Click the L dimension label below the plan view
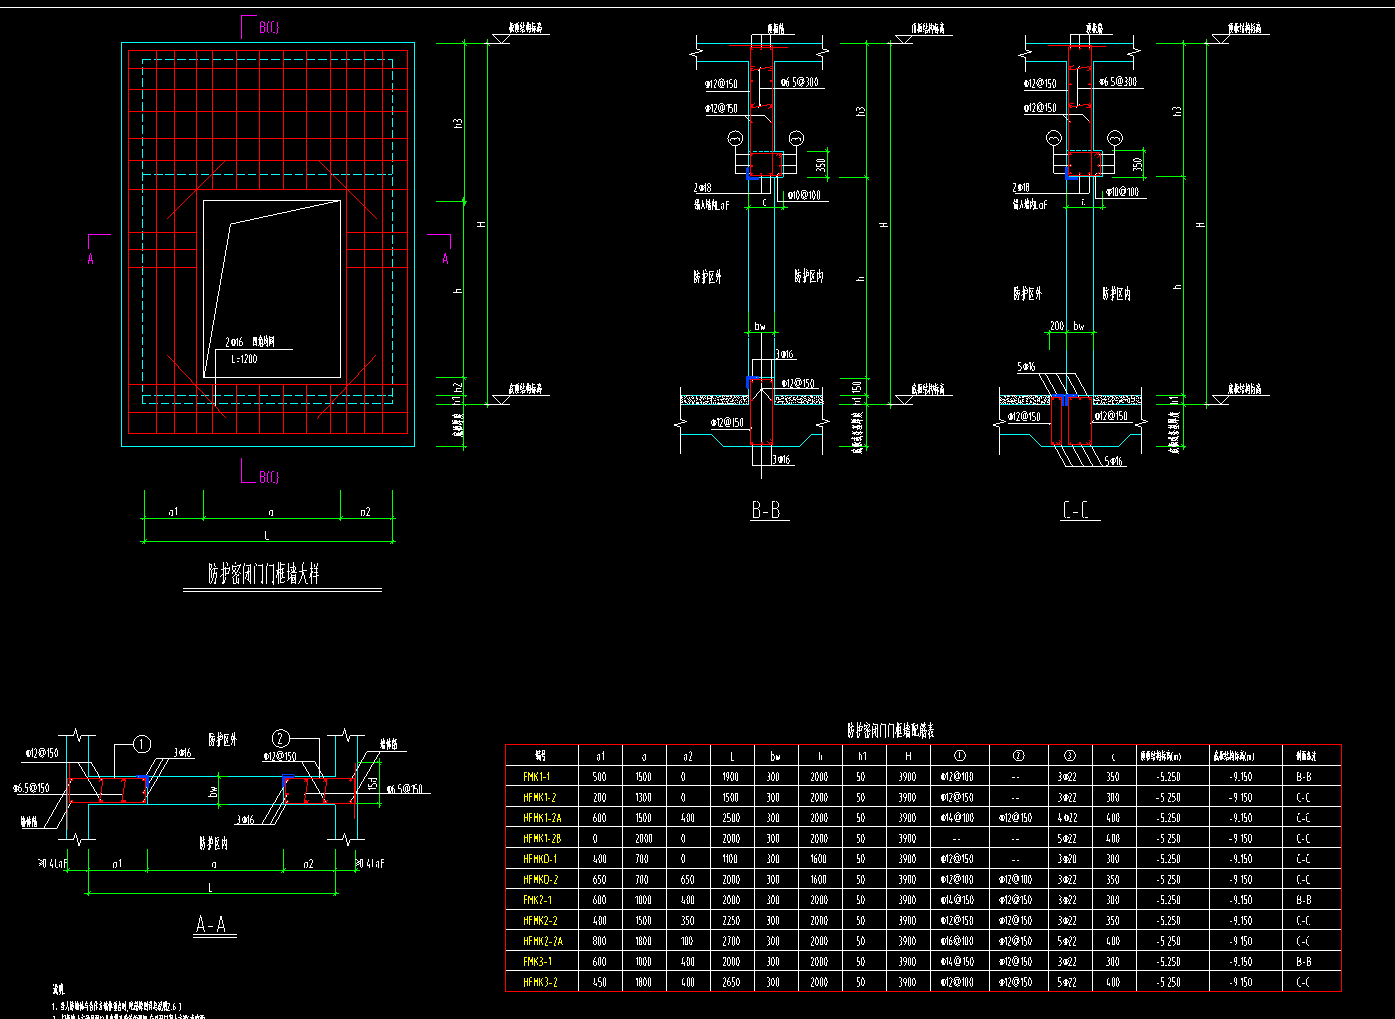The height and width of the screenshot is (1019, 1395). point(267,536)
